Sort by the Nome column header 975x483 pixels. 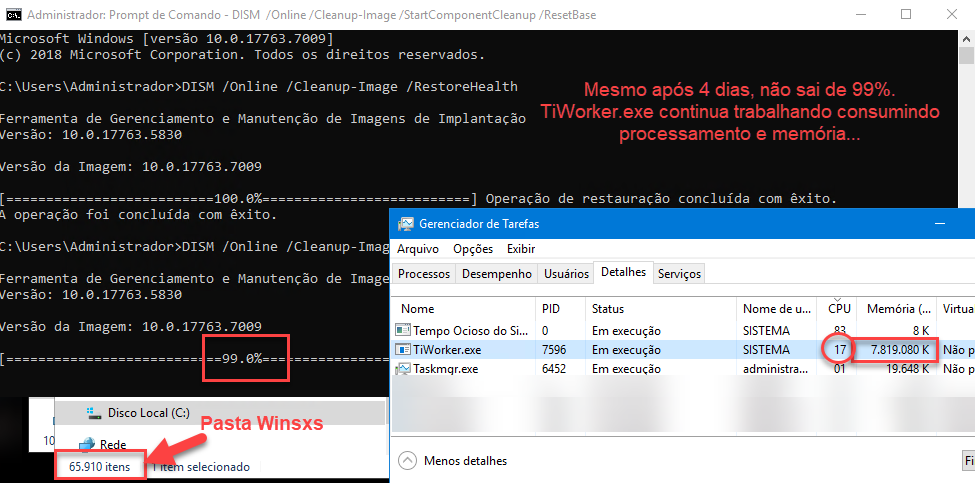[463, 308]
